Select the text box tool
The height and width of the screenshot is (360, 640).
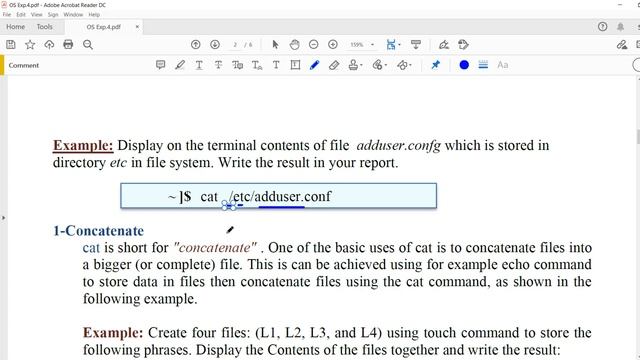(x=295, y=65)
